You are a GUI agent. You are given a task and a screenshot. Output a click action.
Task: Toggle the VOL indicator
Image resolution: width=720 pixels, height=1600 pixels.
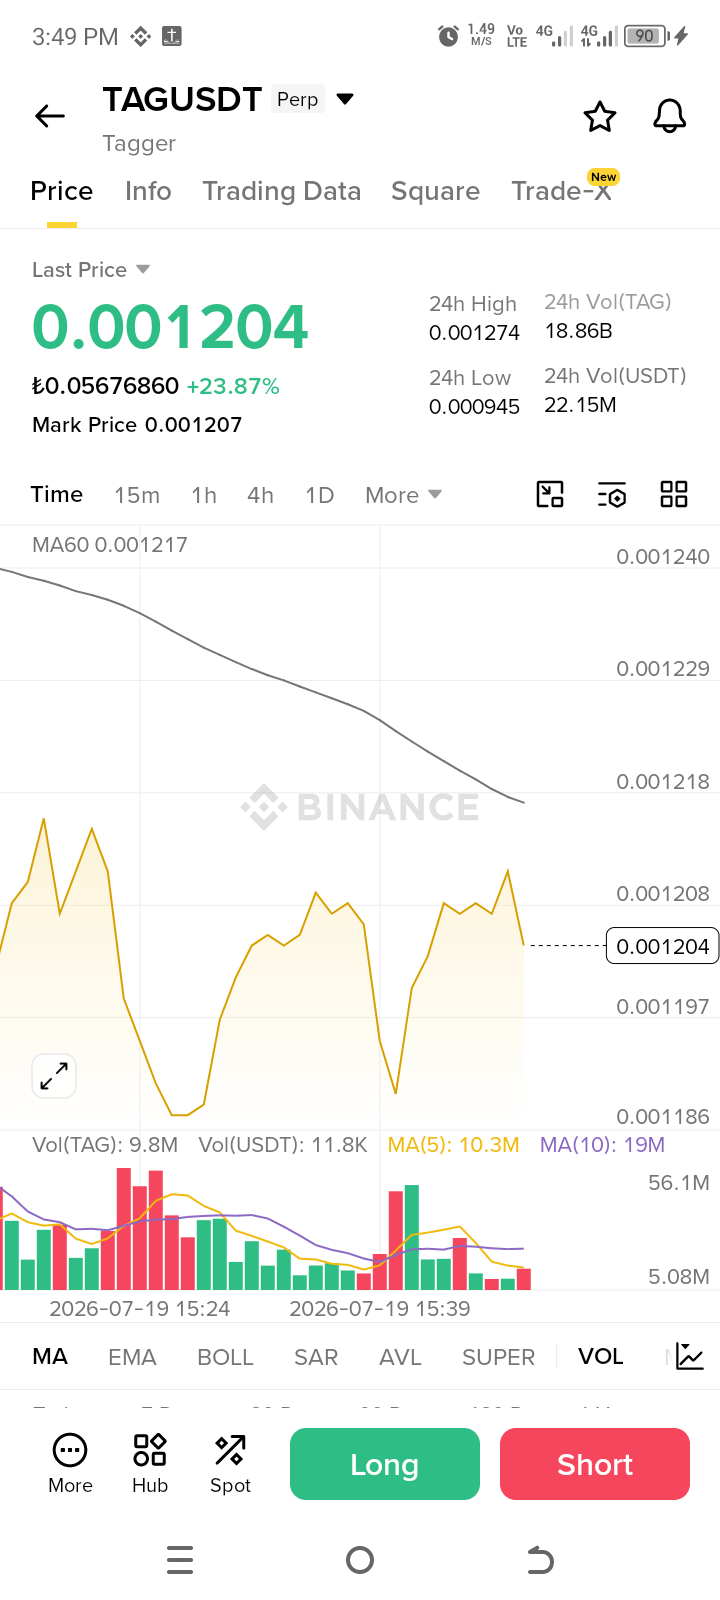(601, 1357)
